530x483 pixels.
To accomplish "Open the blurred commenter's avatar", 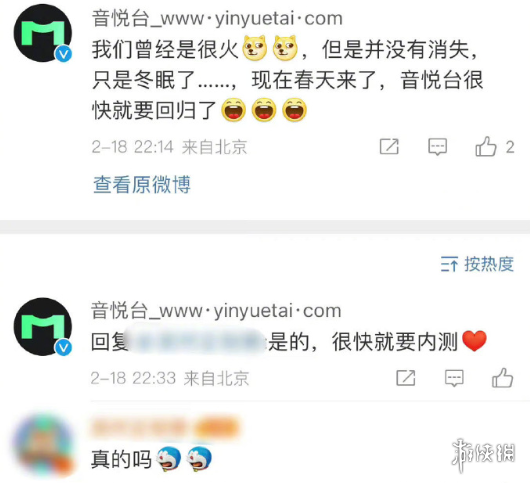I will point(43,444).
